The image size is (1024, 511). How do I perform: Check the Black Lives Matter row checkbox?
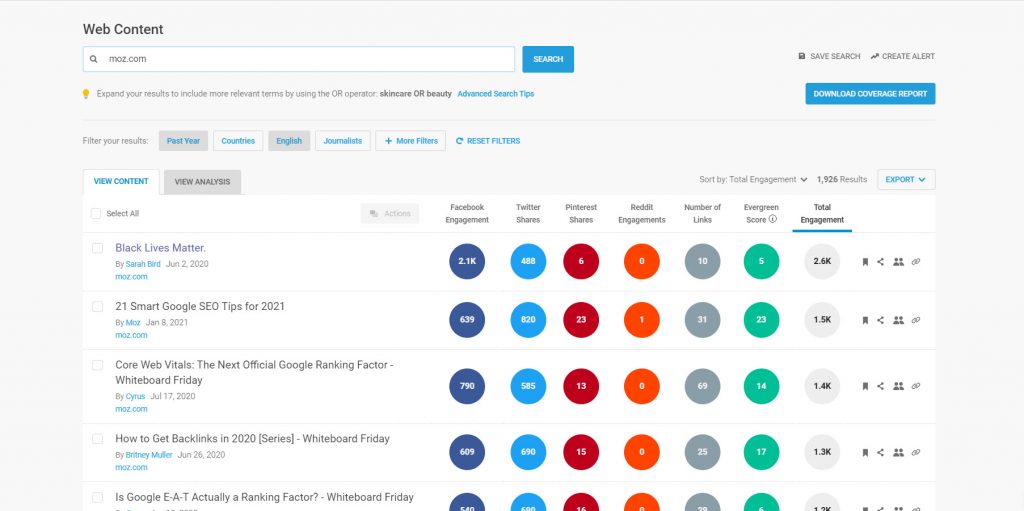point(97,248)
